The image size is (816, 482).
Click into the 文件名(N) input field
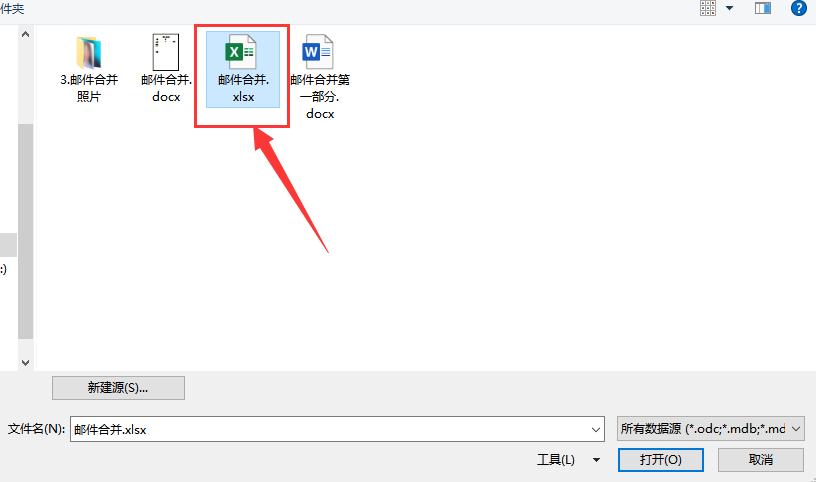[x=337, y=429]
